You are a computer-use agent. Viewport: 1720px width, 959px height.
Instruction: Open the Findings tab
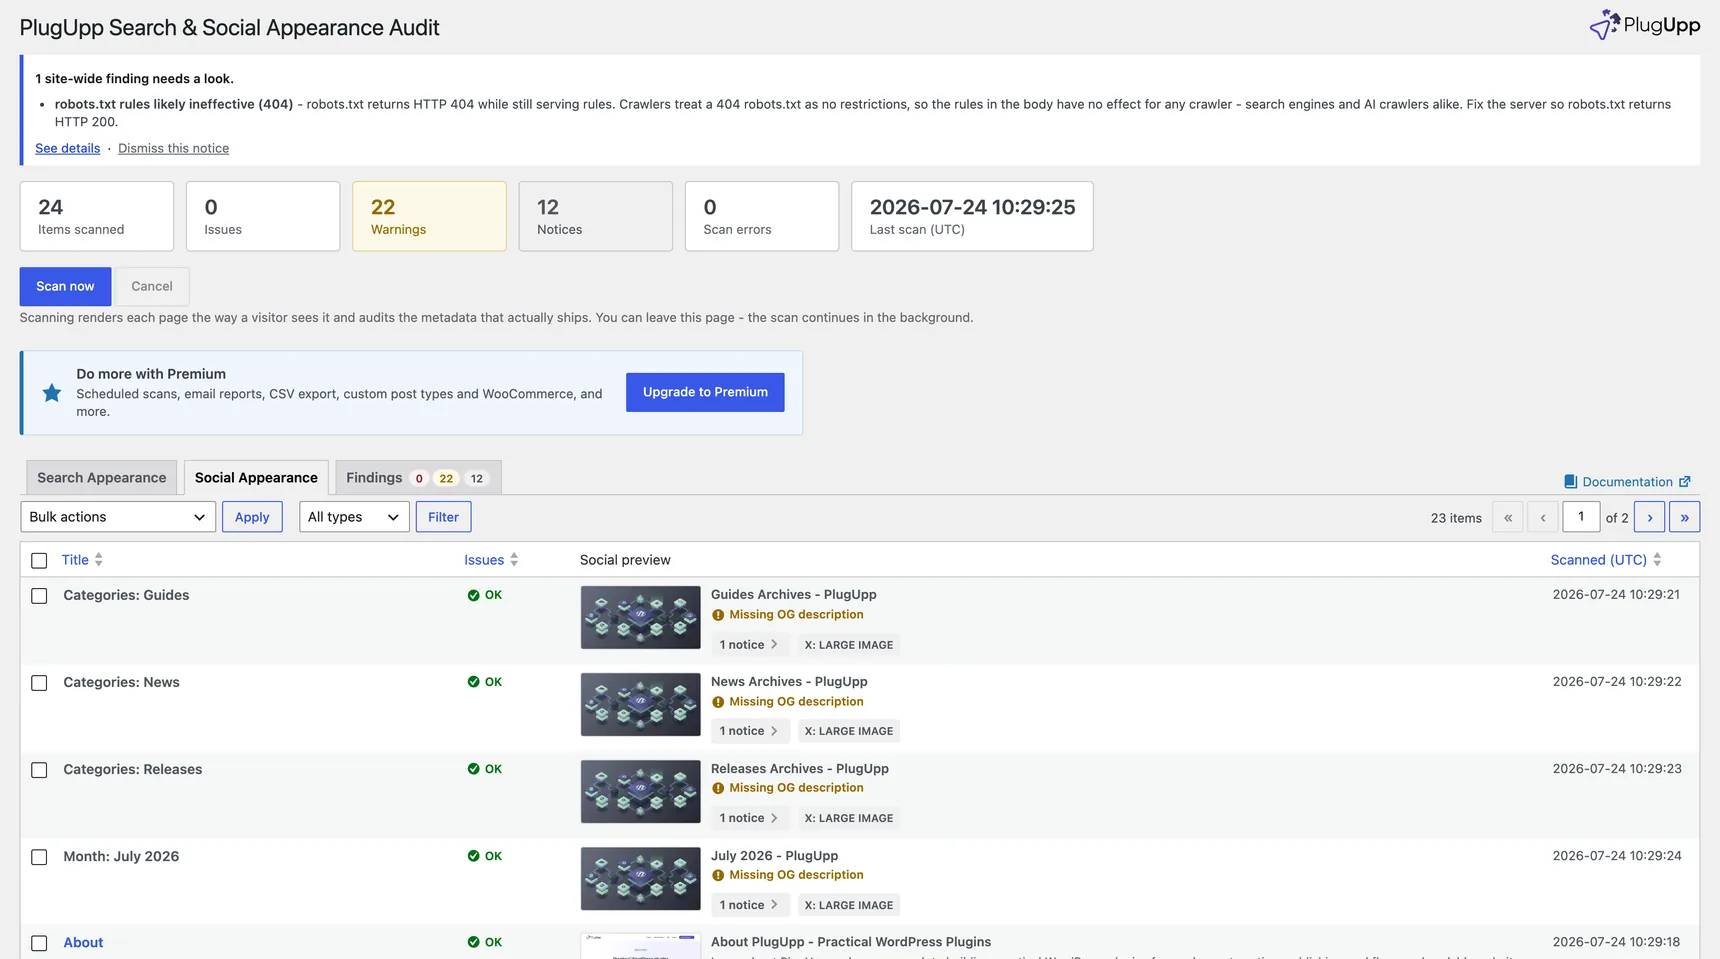[x=418, y=478]
